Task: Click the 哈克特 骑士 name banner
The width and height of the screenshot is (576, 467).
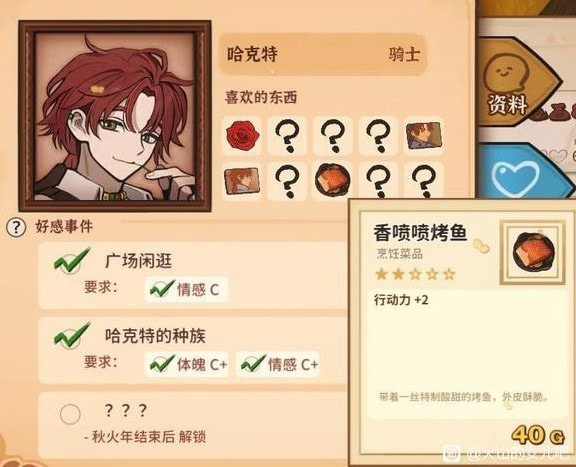Action: pyautogui.click(x=323, y=54)
